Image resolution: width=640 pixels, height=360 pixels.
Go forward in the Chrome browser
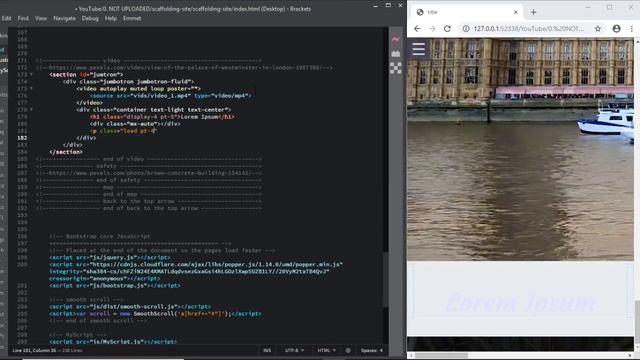pos(432,29)
